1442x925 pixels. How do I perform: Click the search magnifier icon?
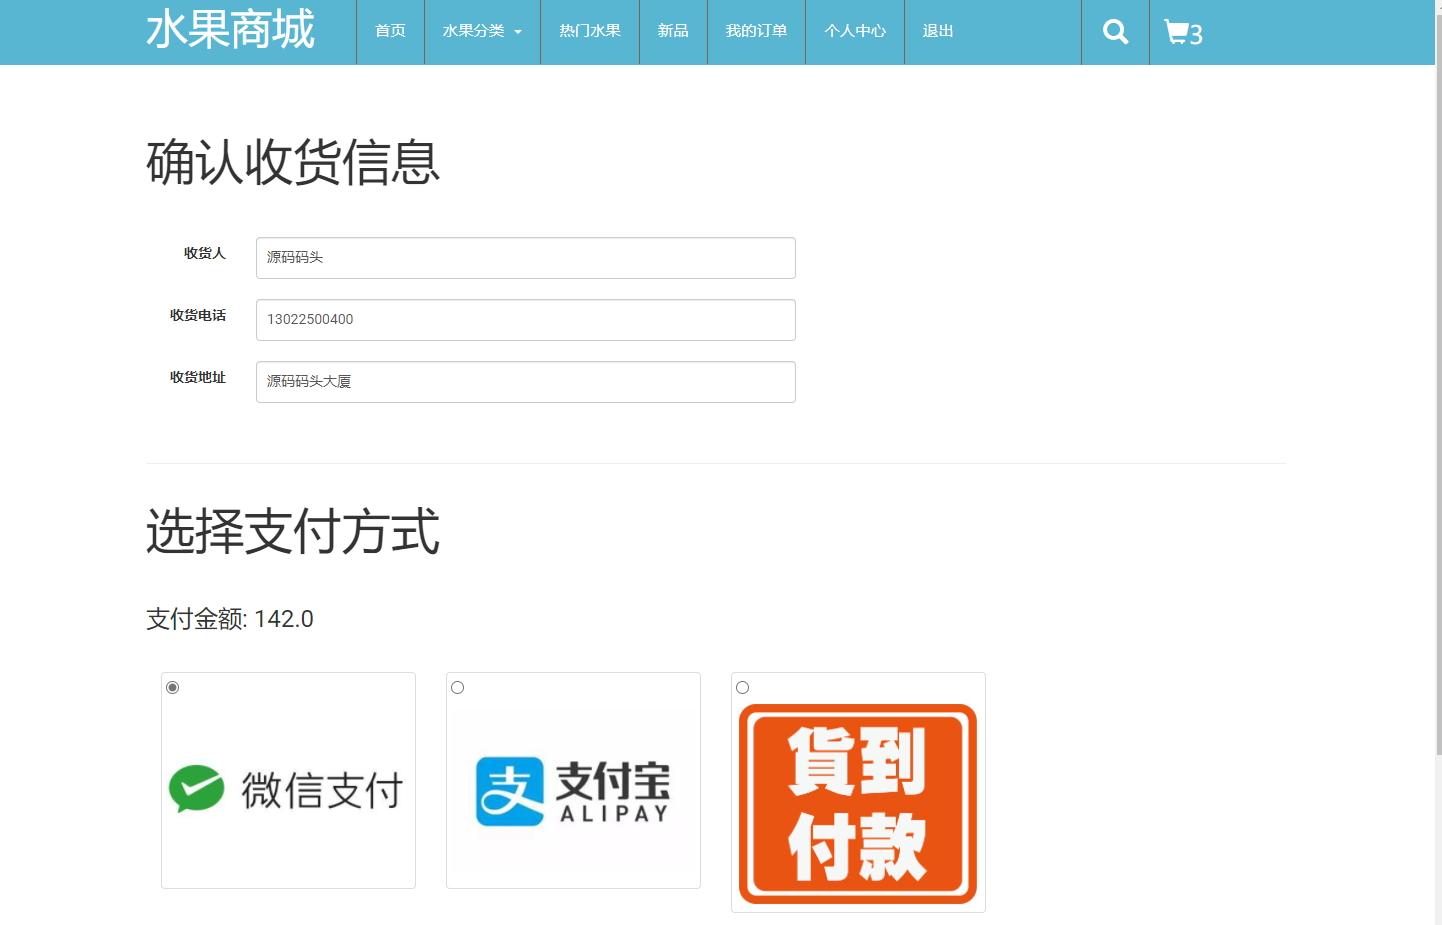click(x=1114, y=31)
